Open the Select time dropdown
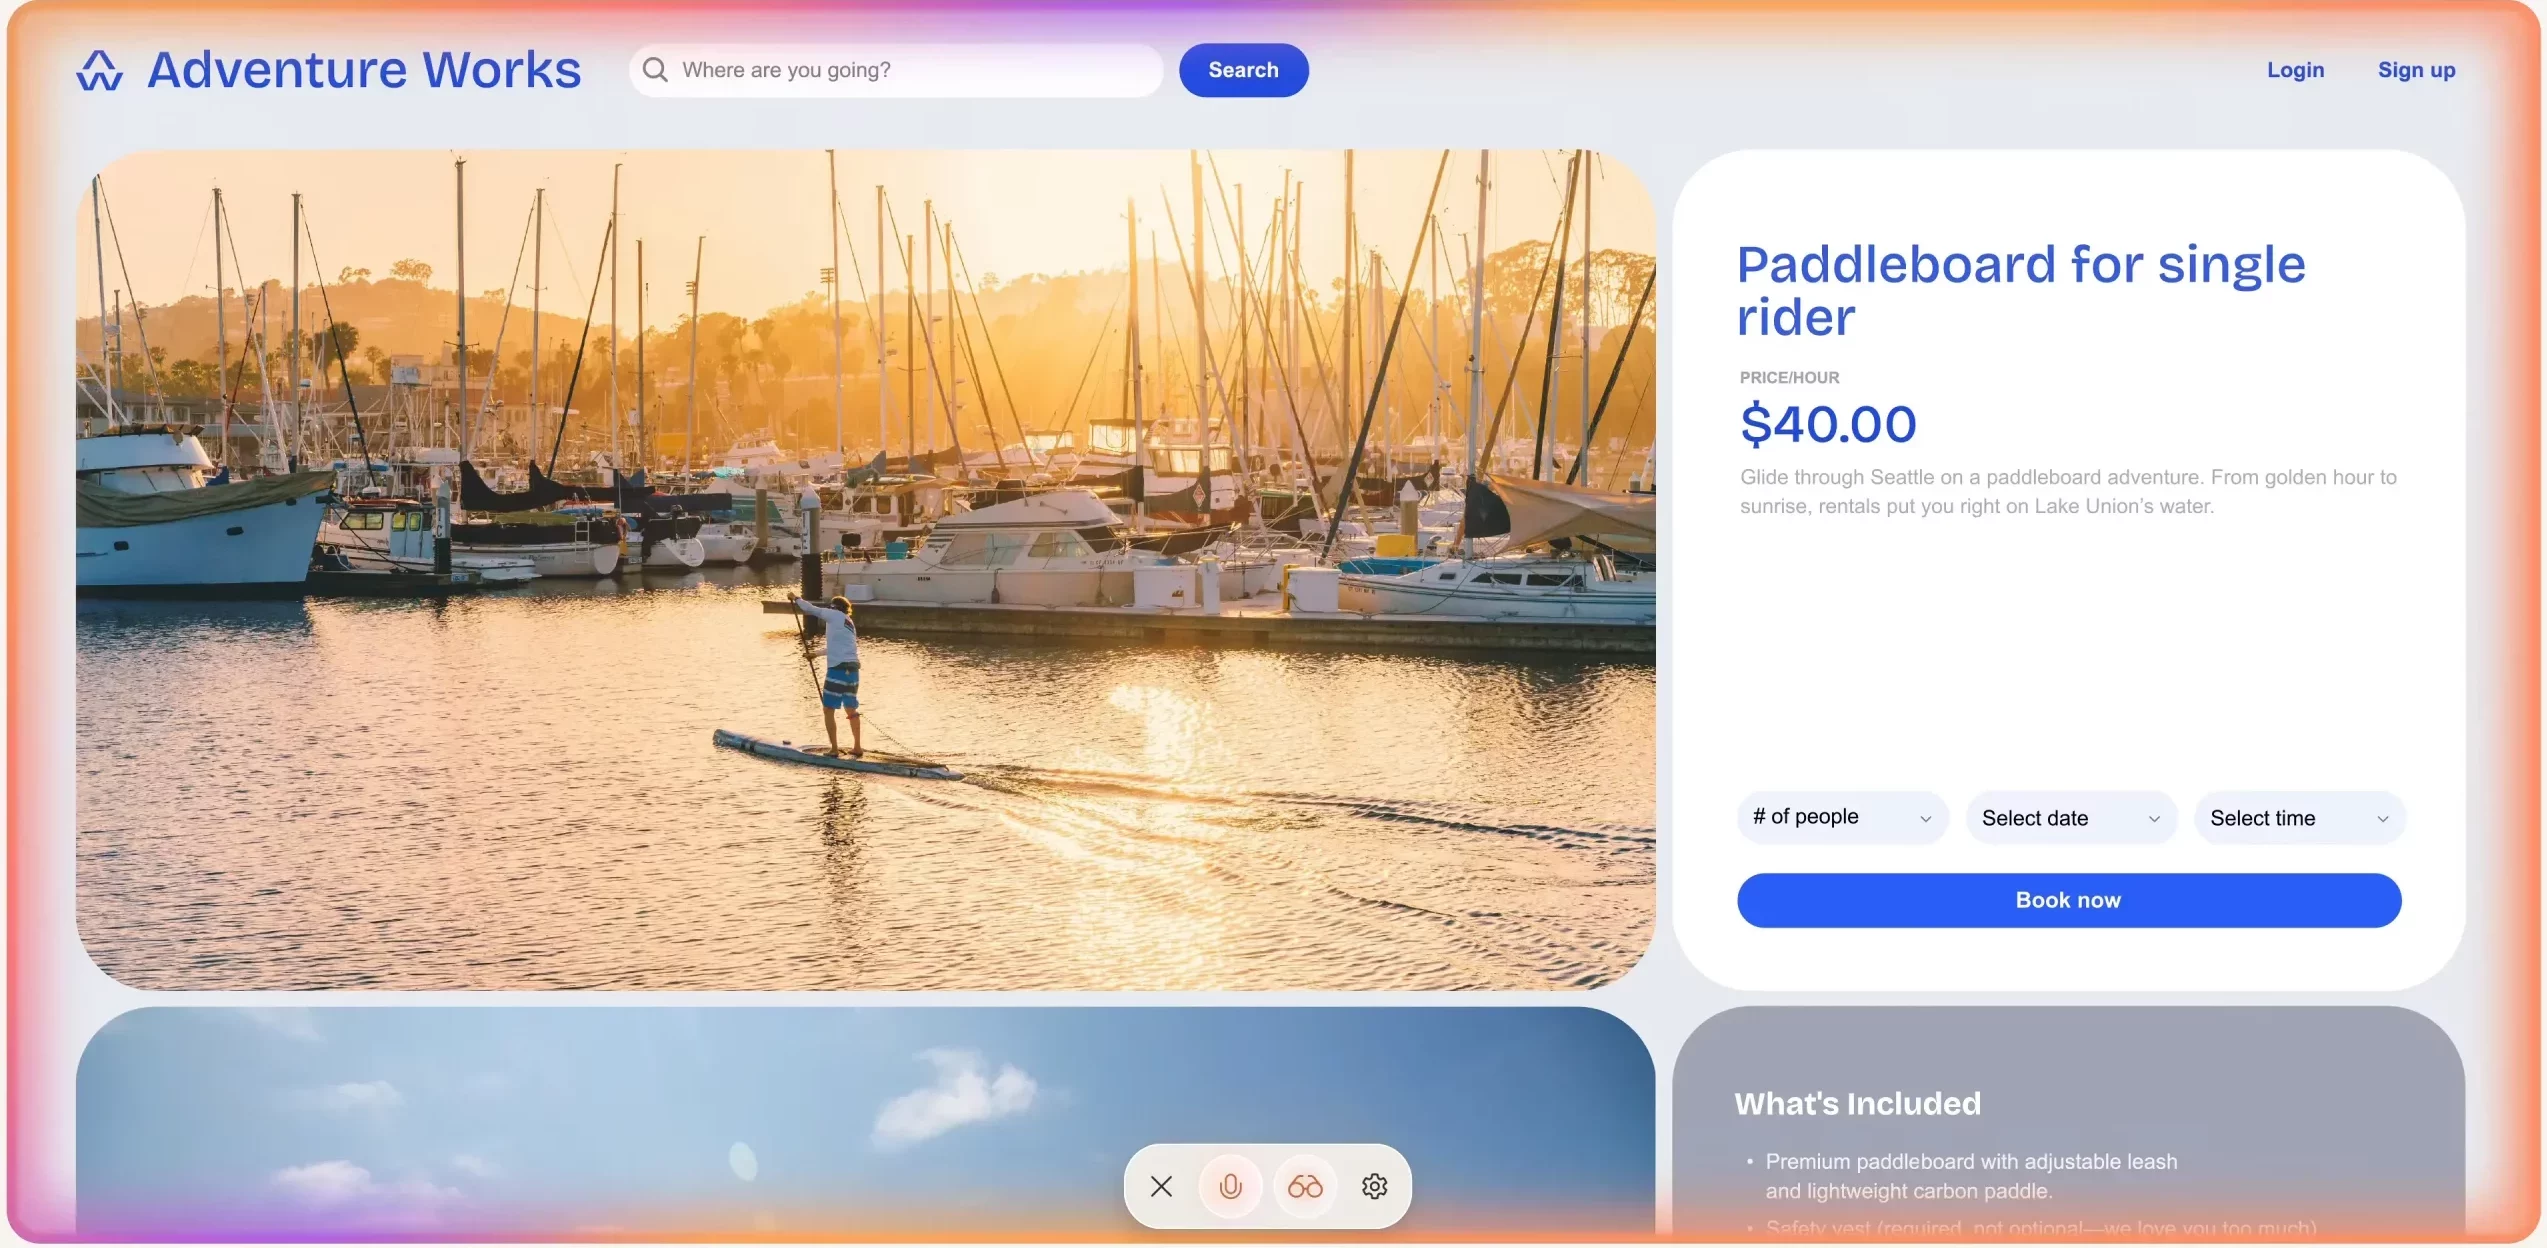 tap(2299, 818)
